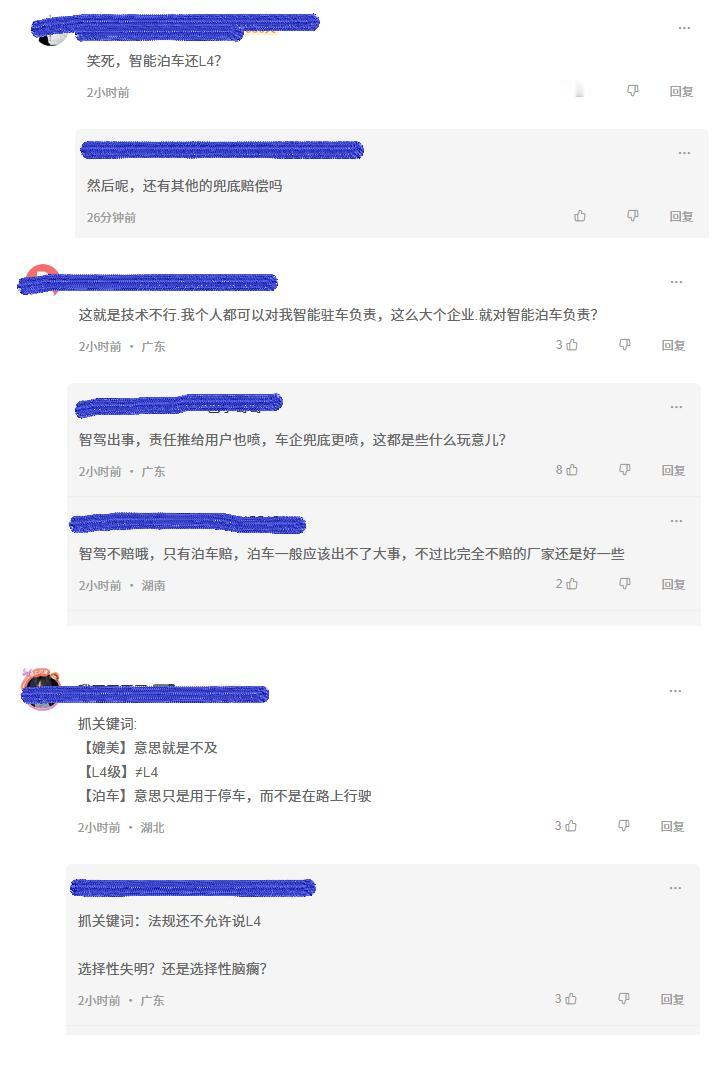Open more options menu on '然后呢' reply

(684, 153)
